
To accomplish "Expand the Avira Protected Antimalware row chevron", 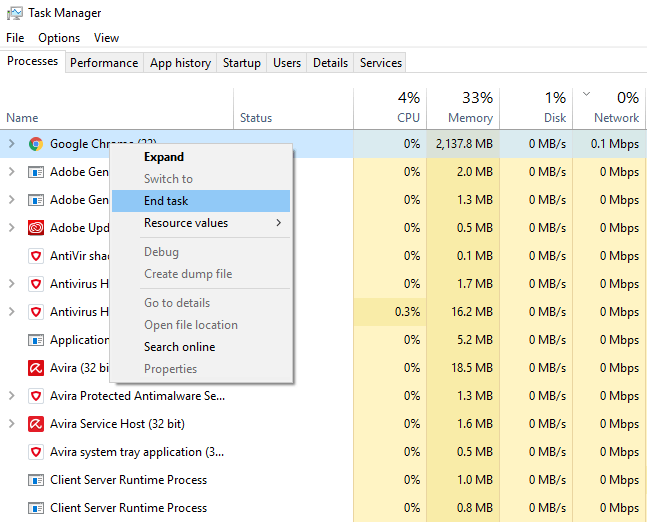I will (x=12, y=396).
